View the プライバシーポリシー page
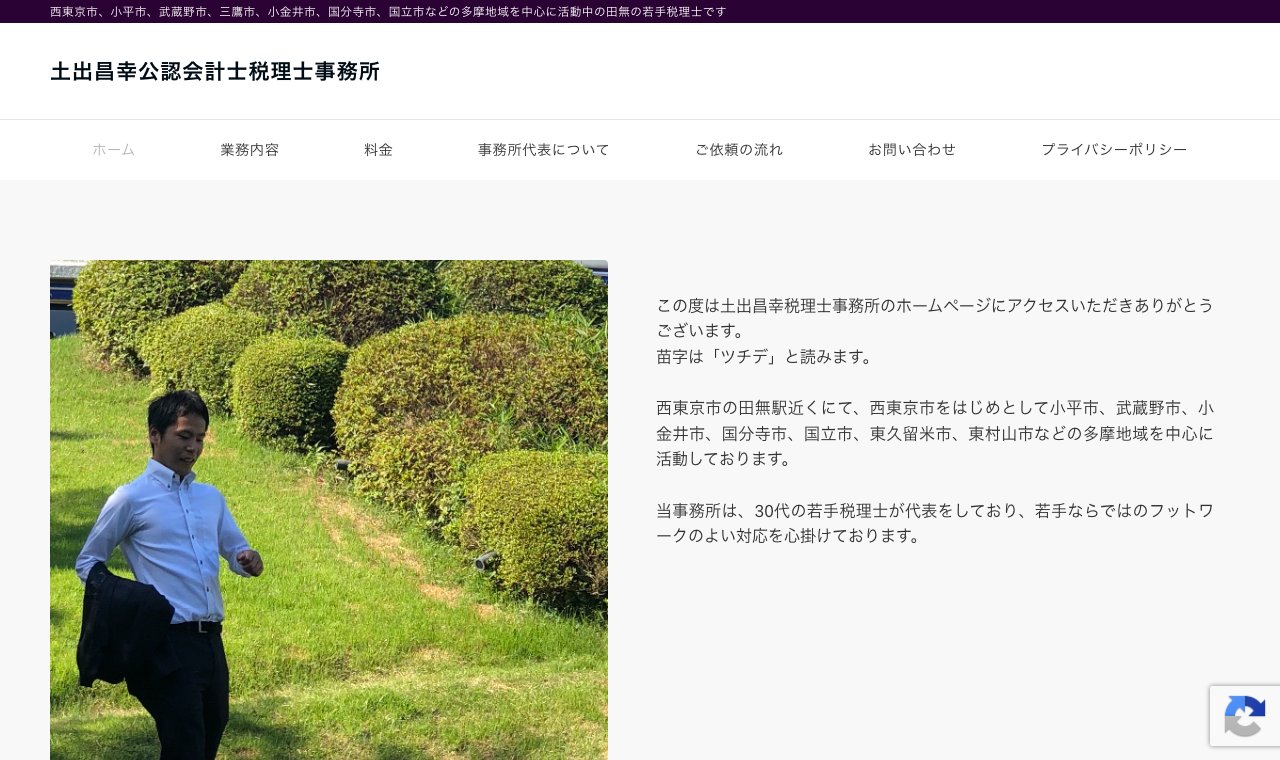Viewport: 1280px width, 760px height. 1114,150
